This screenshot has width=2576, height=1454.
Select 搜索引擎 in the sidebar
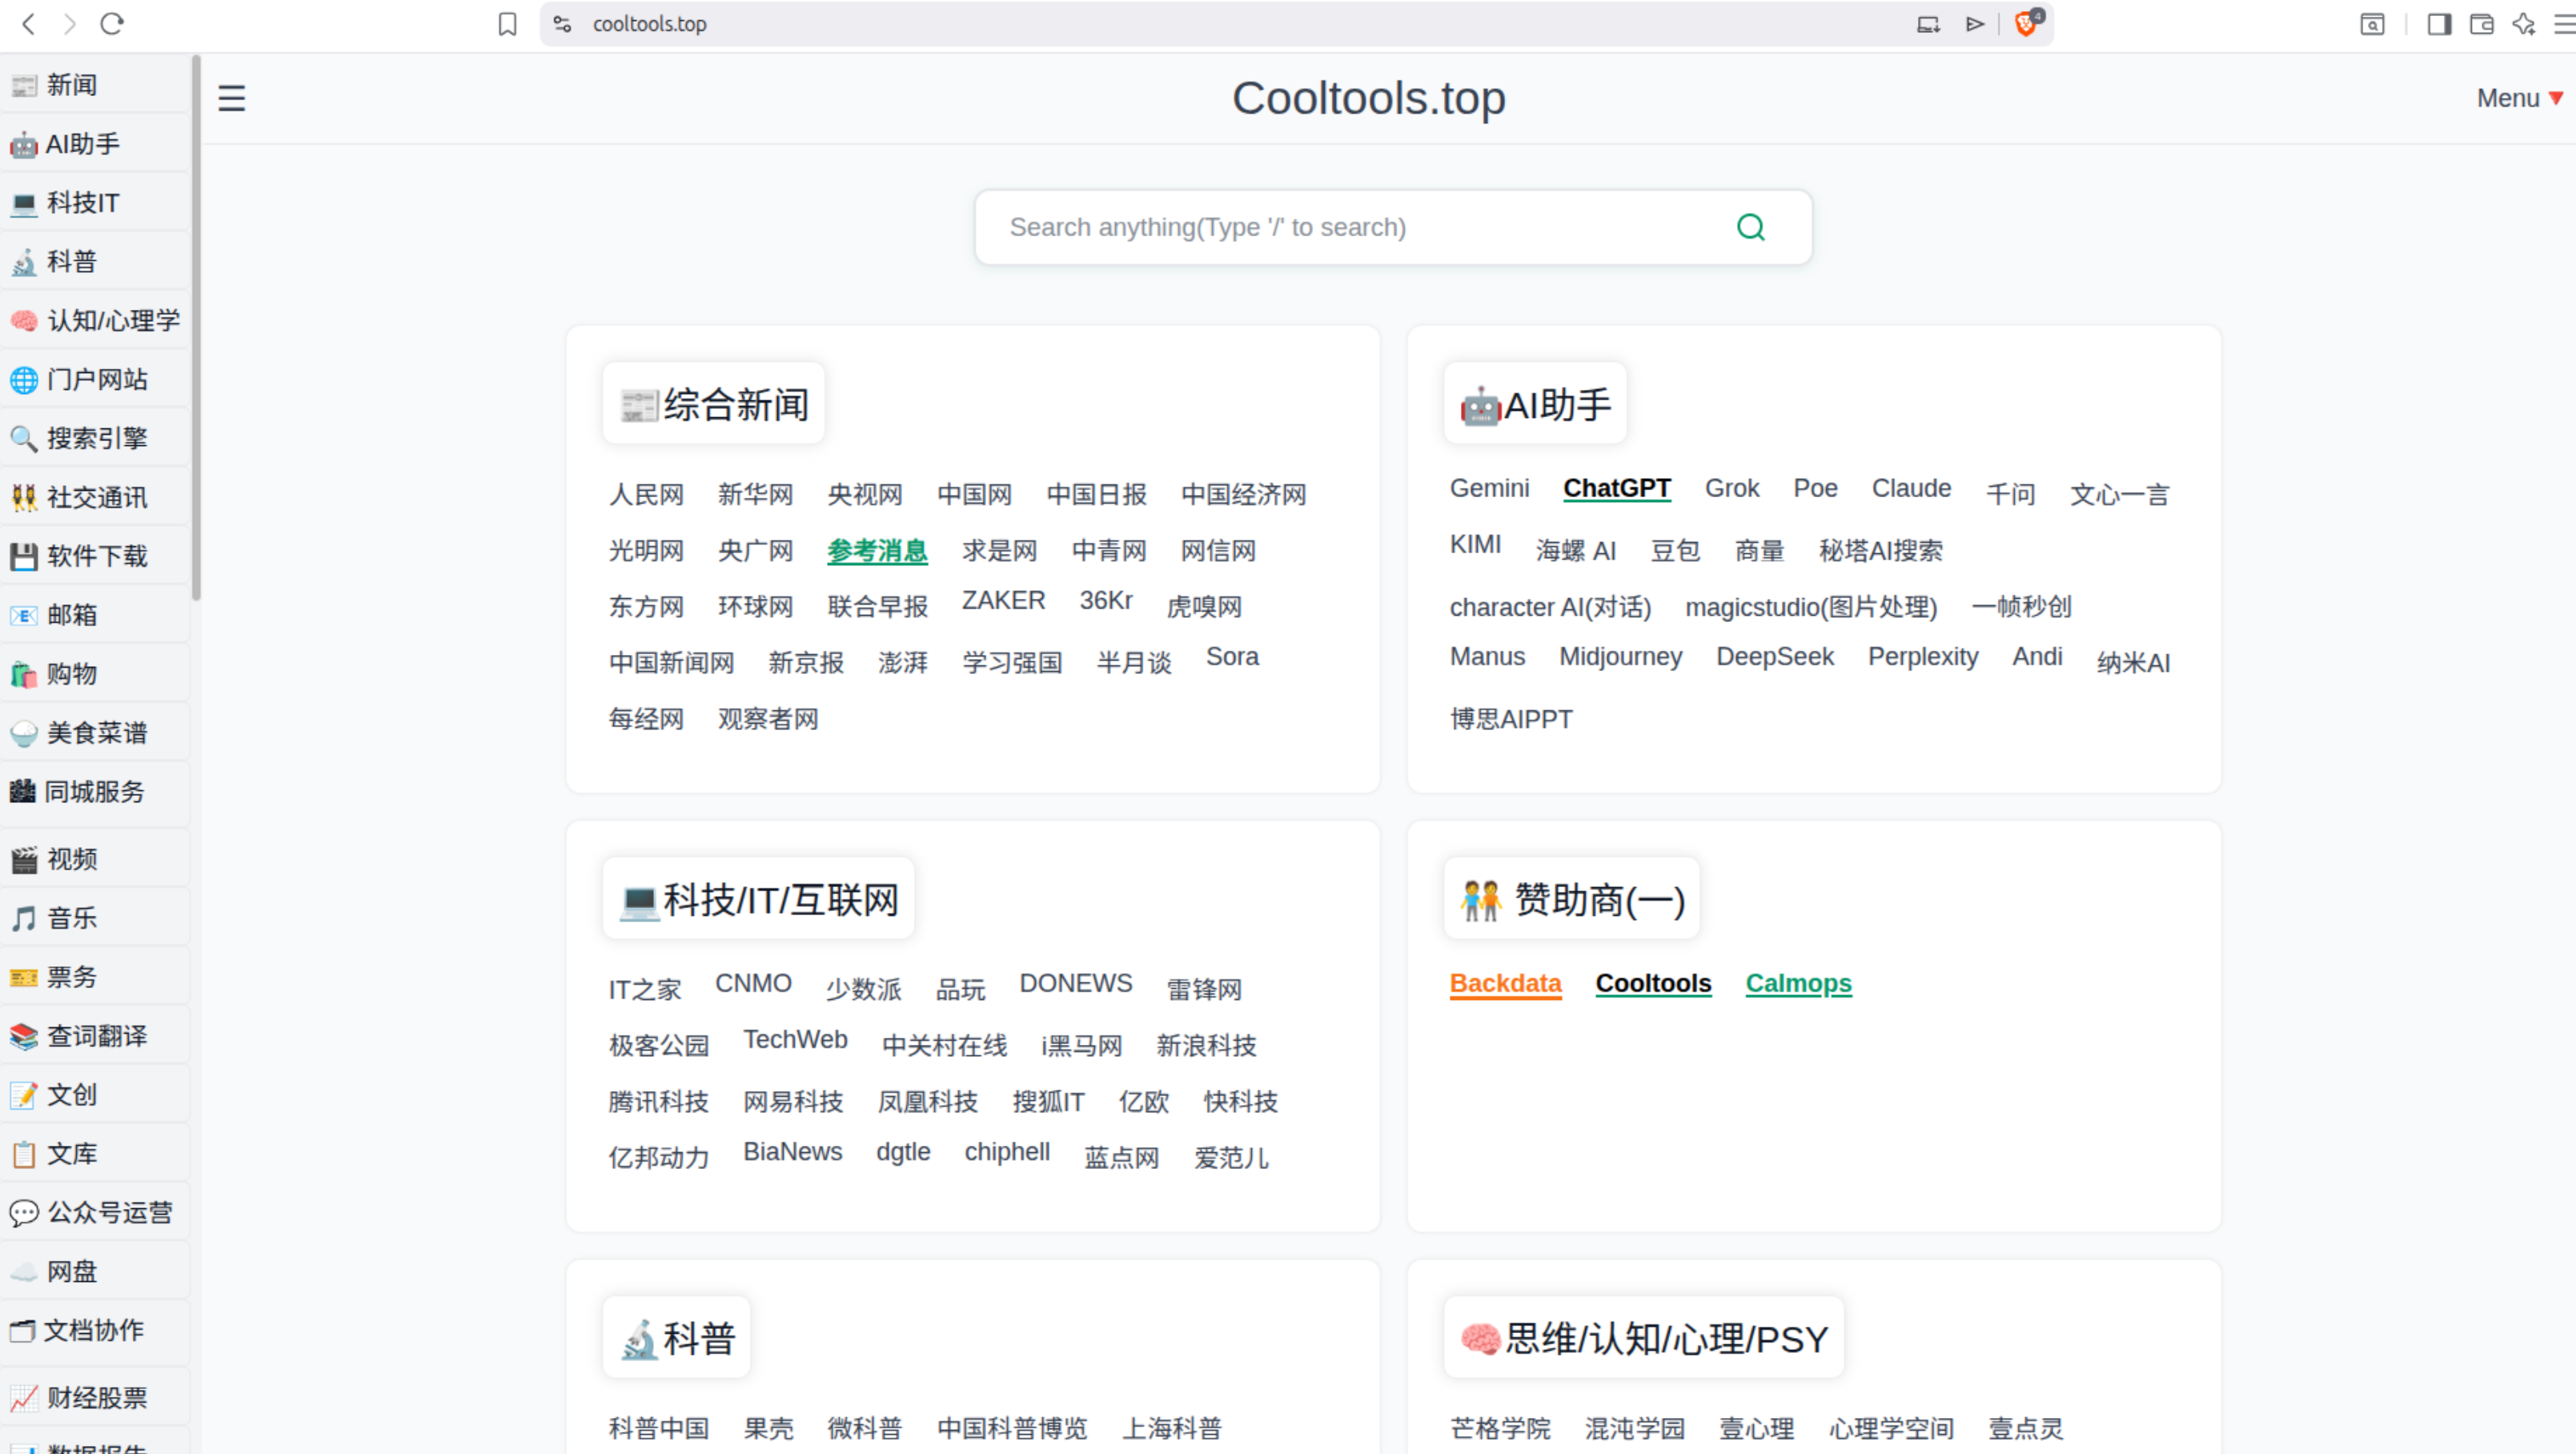[x=94, y=438]
